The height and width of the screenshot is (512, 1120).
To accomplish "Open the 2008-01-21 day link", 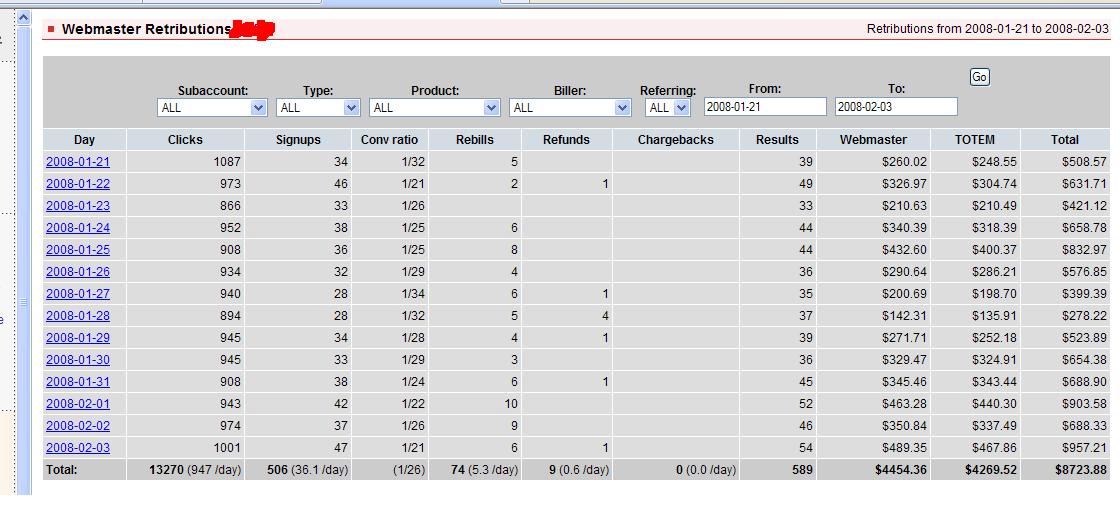I will pyautogui.click(x=78, y=162).
